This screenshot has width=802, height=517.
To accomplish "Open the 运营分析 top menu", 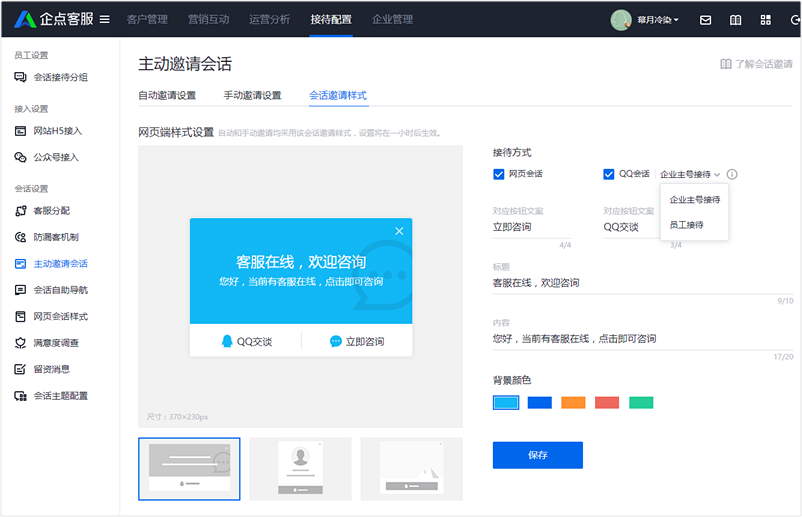I will [x=270, y=19].
